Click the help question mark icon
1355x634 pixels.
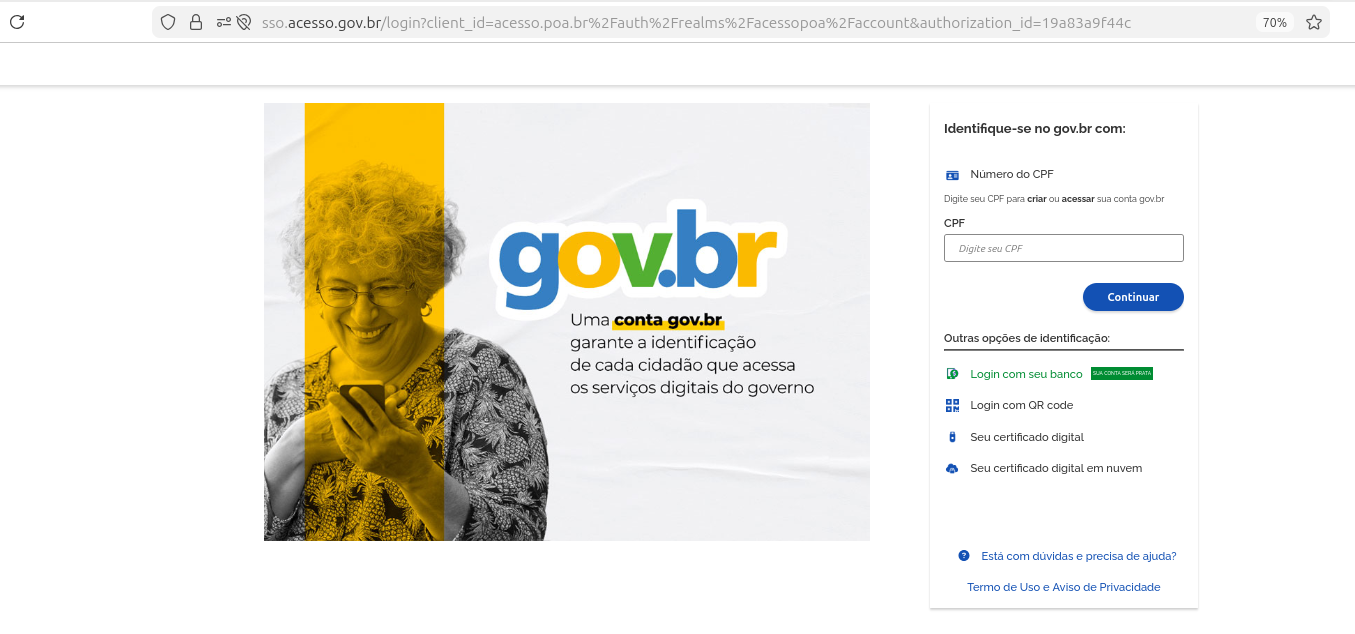[x=964, y=555]
